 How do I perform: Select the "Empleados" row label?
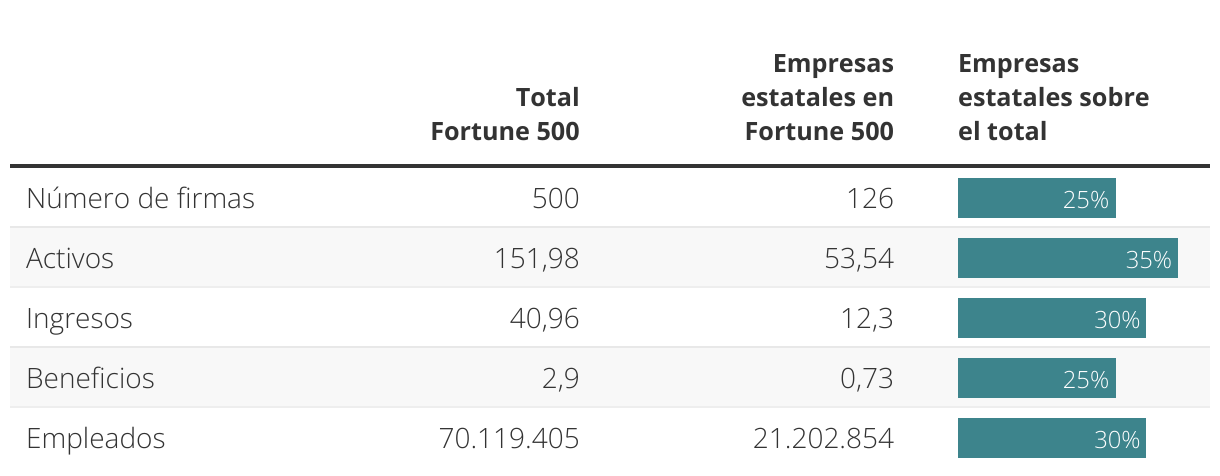click(x=95, y=439)
